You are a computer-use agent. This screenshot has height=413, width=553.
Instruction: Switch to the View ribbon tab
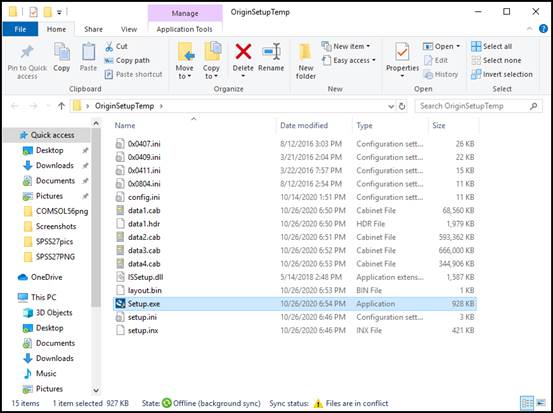[129, 29]
